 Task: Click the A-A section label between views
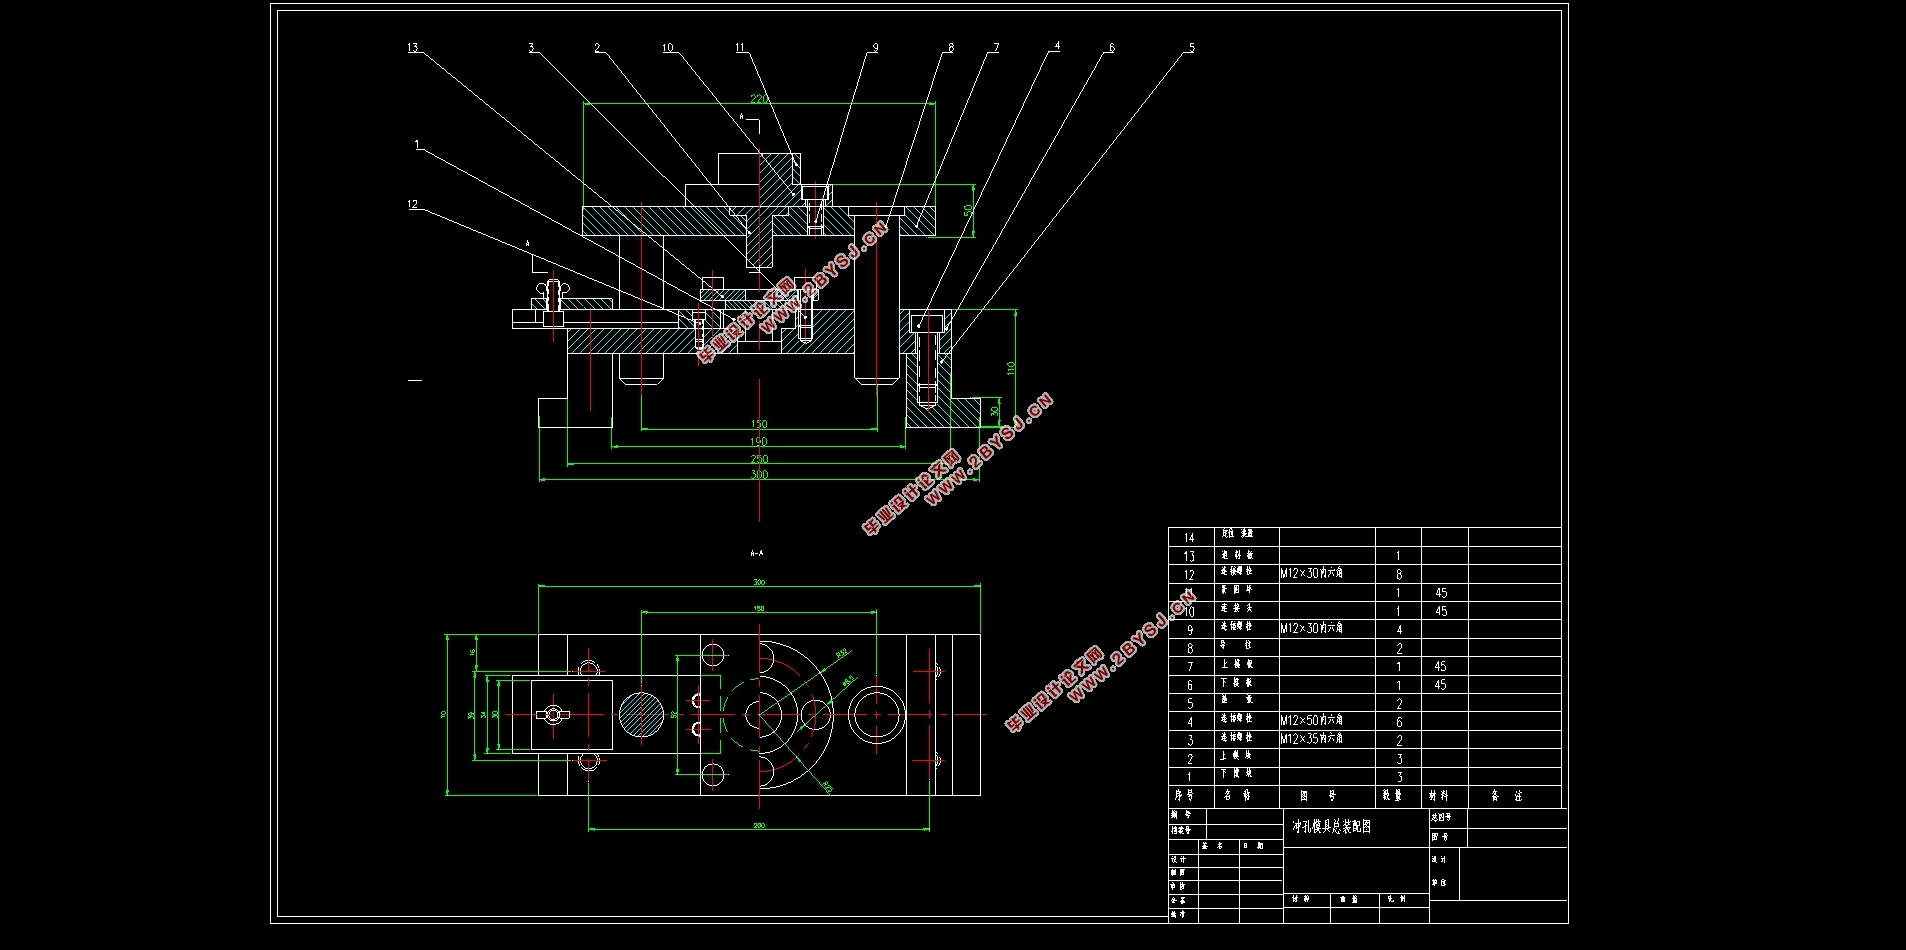tap(757, 552)
